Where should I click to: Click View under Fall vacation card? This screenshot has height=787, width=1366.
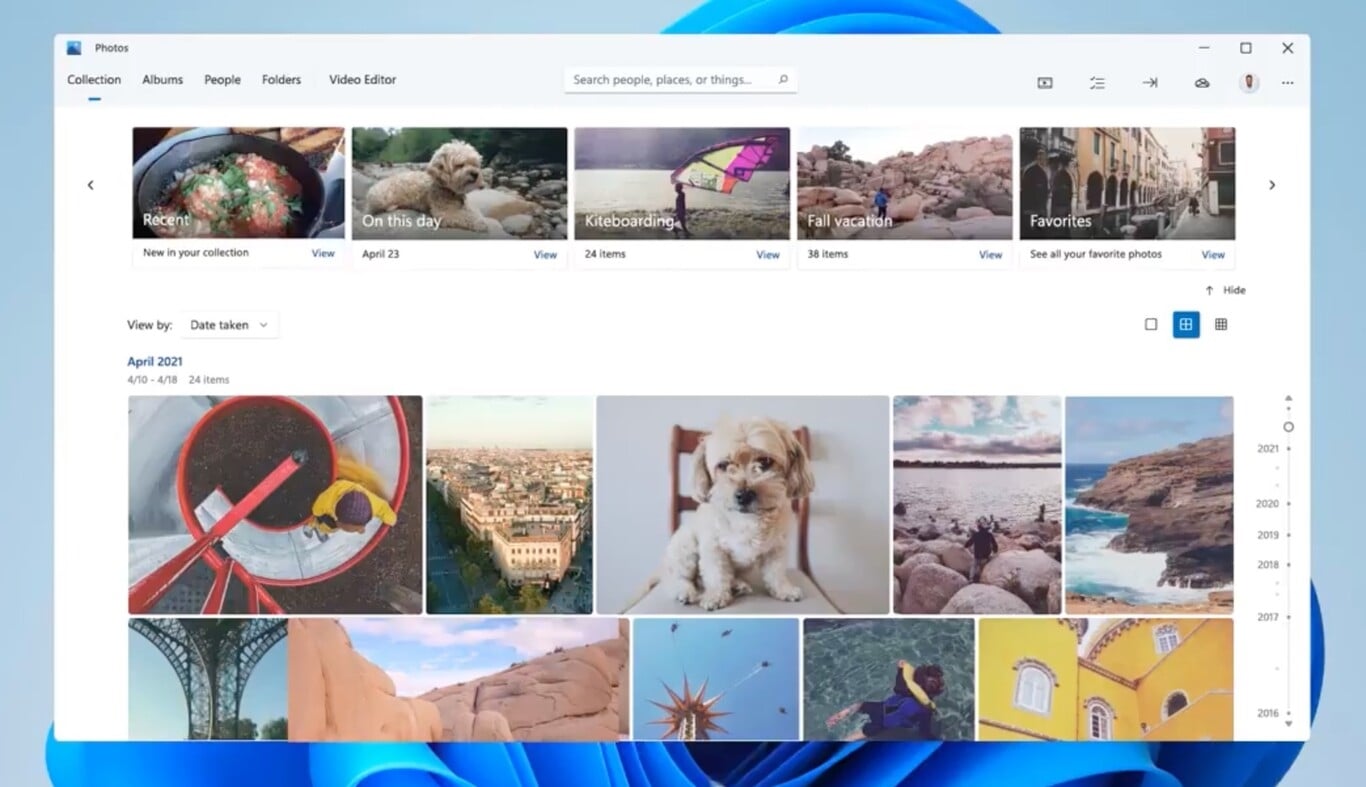(991, 255)
